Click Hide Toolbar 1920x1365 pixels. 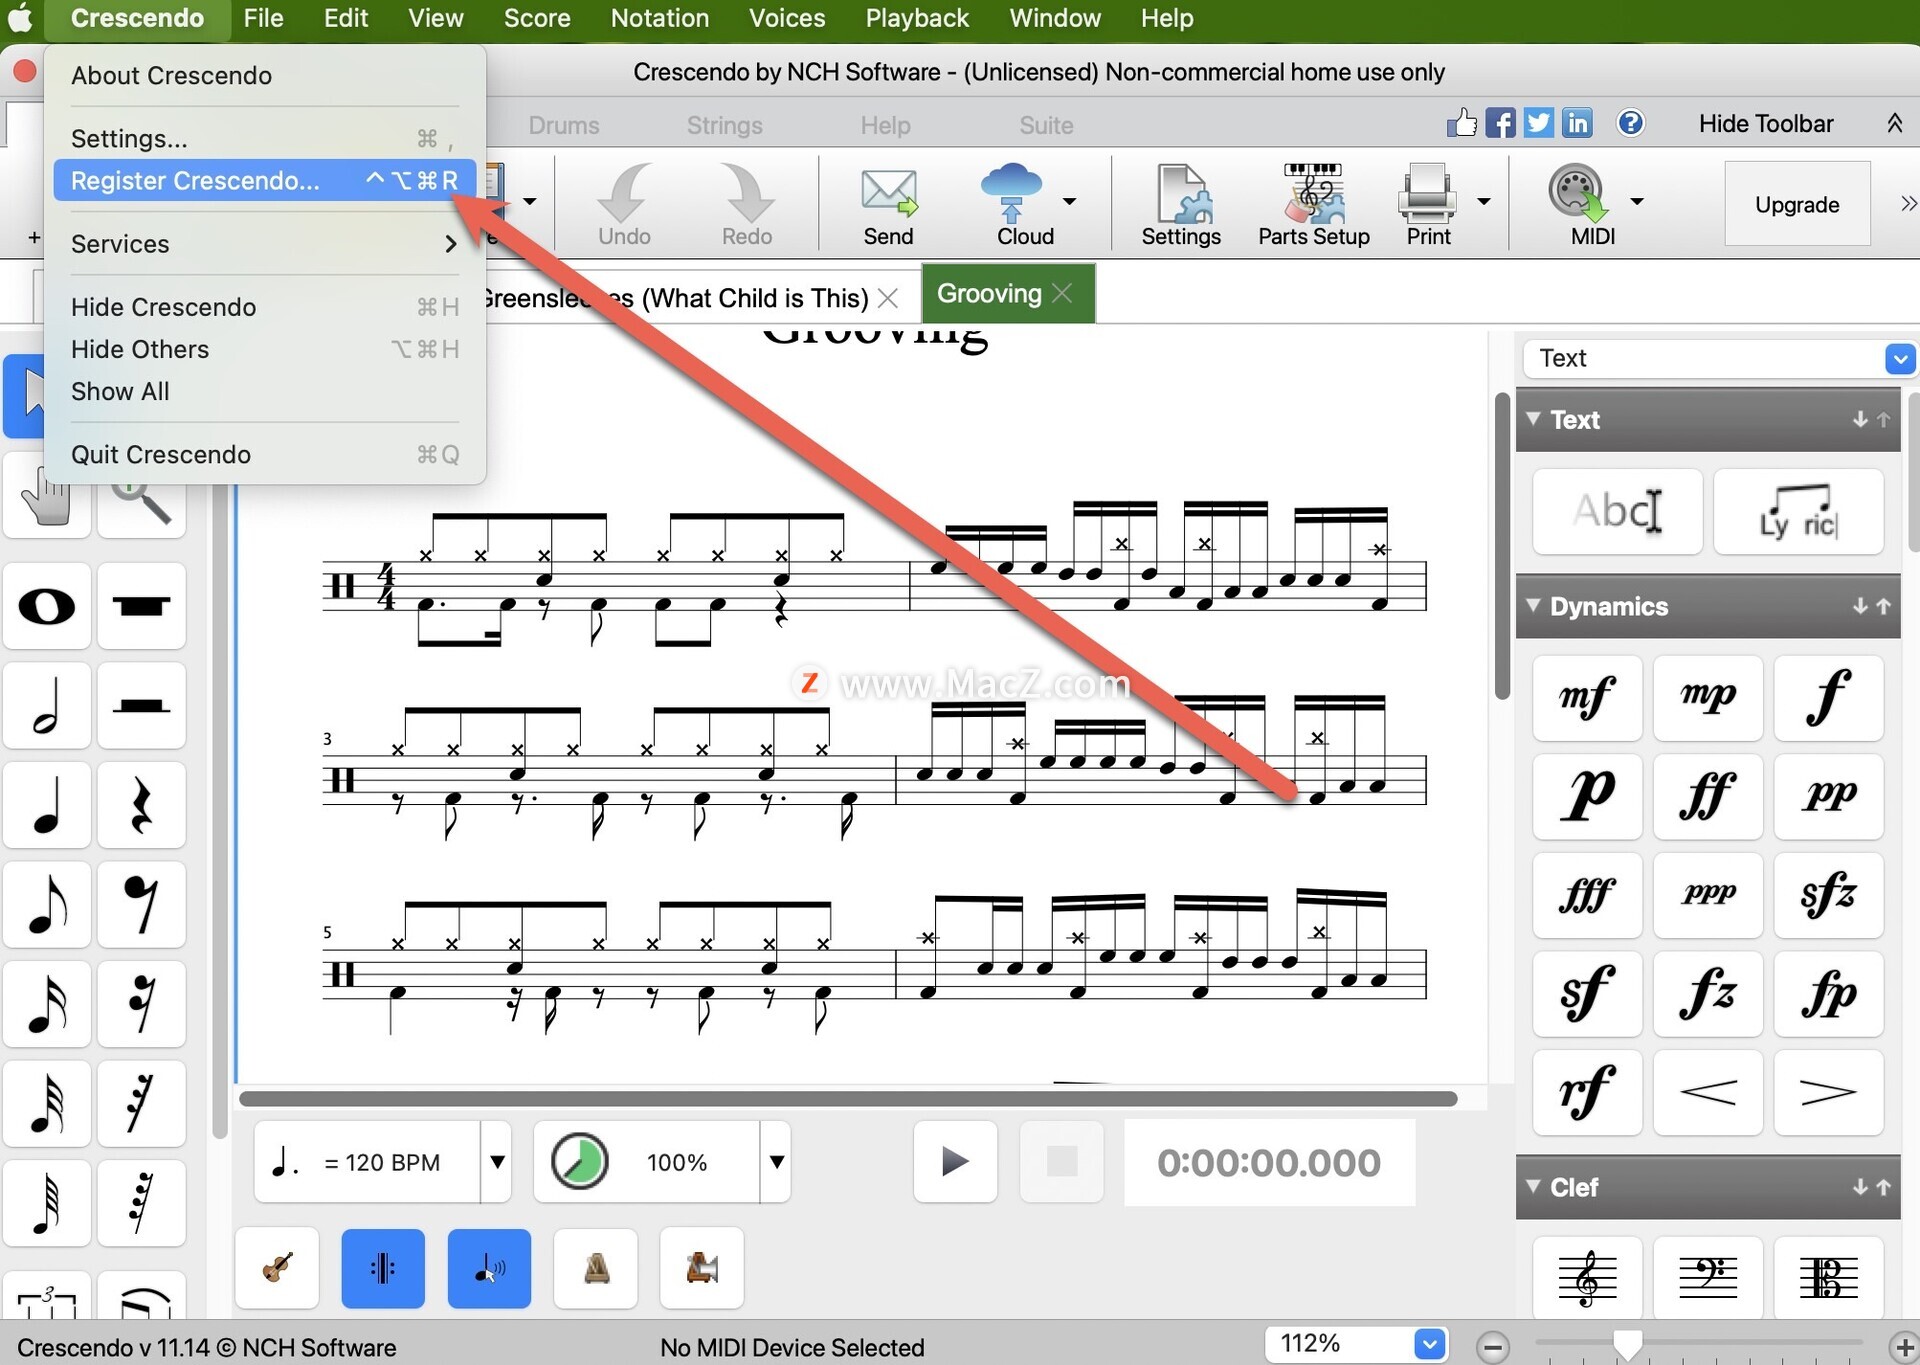pos(1765,123)
